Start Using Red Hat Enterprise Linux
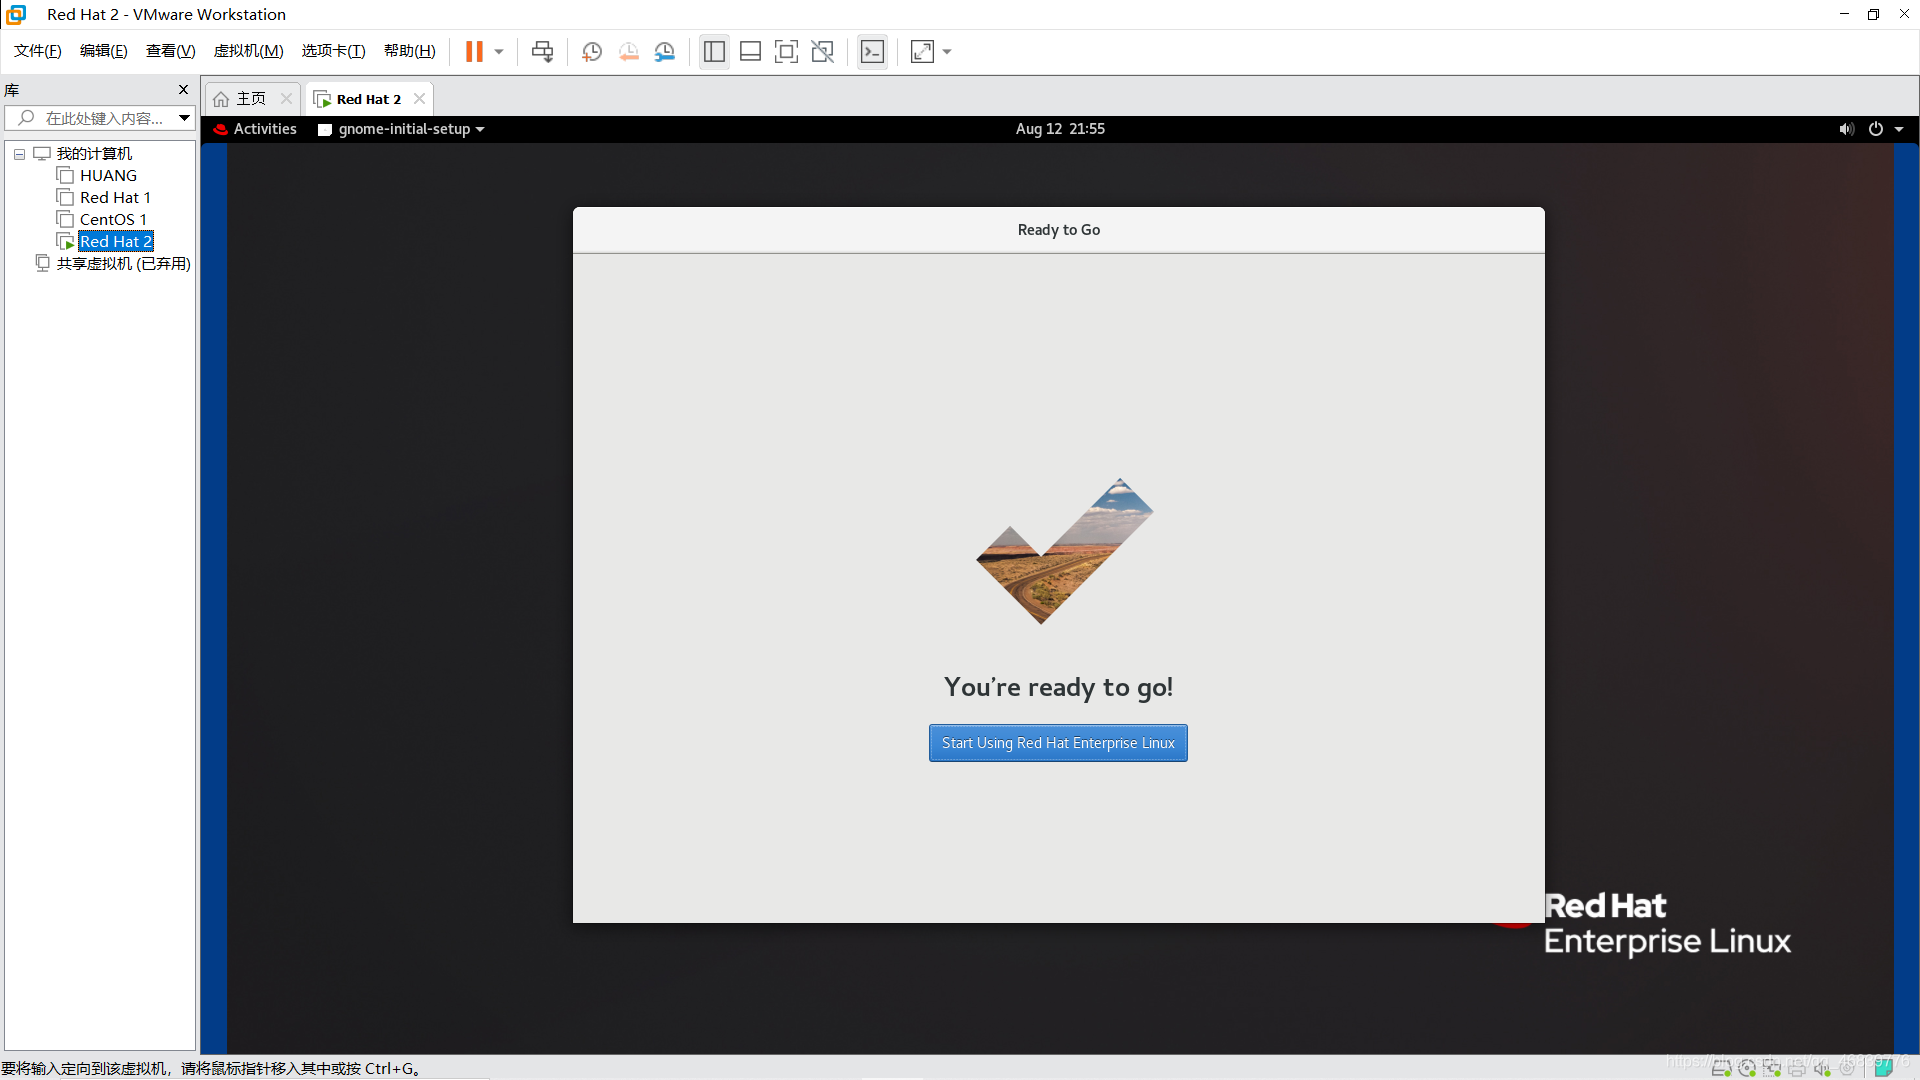 click(x=1058, y=742)
